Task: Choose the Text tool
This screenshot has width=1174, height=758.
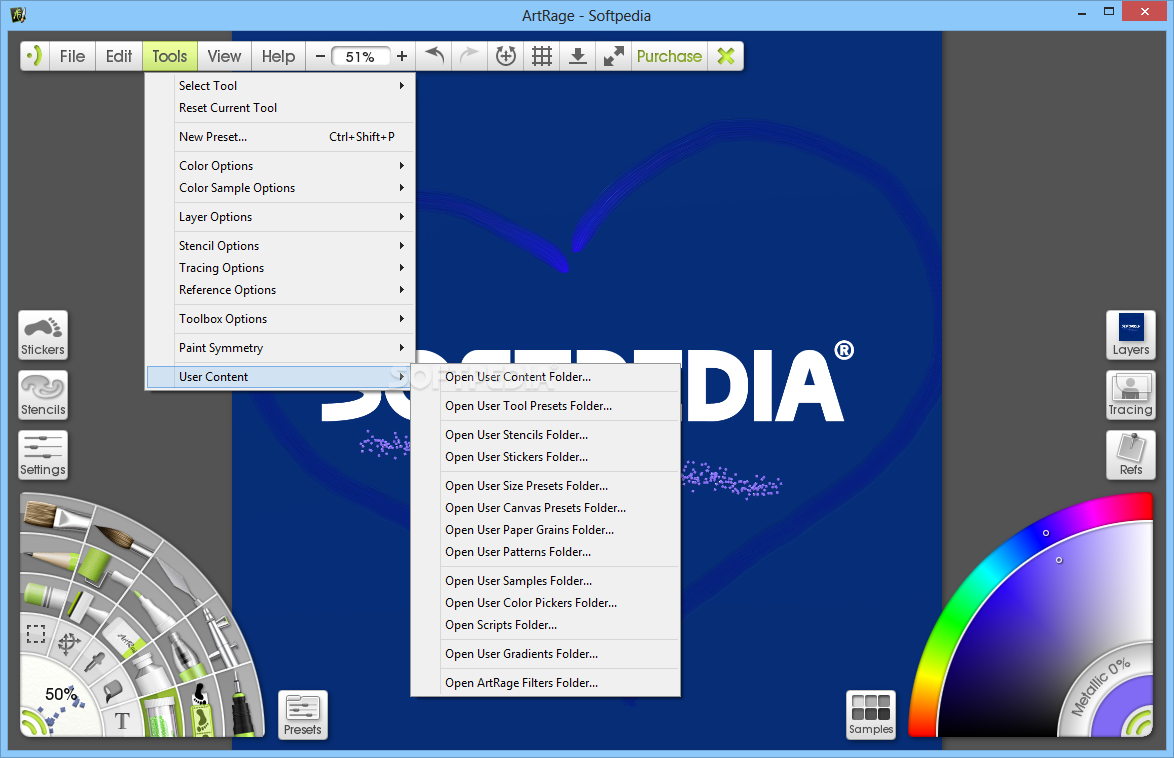Action: 122,721
